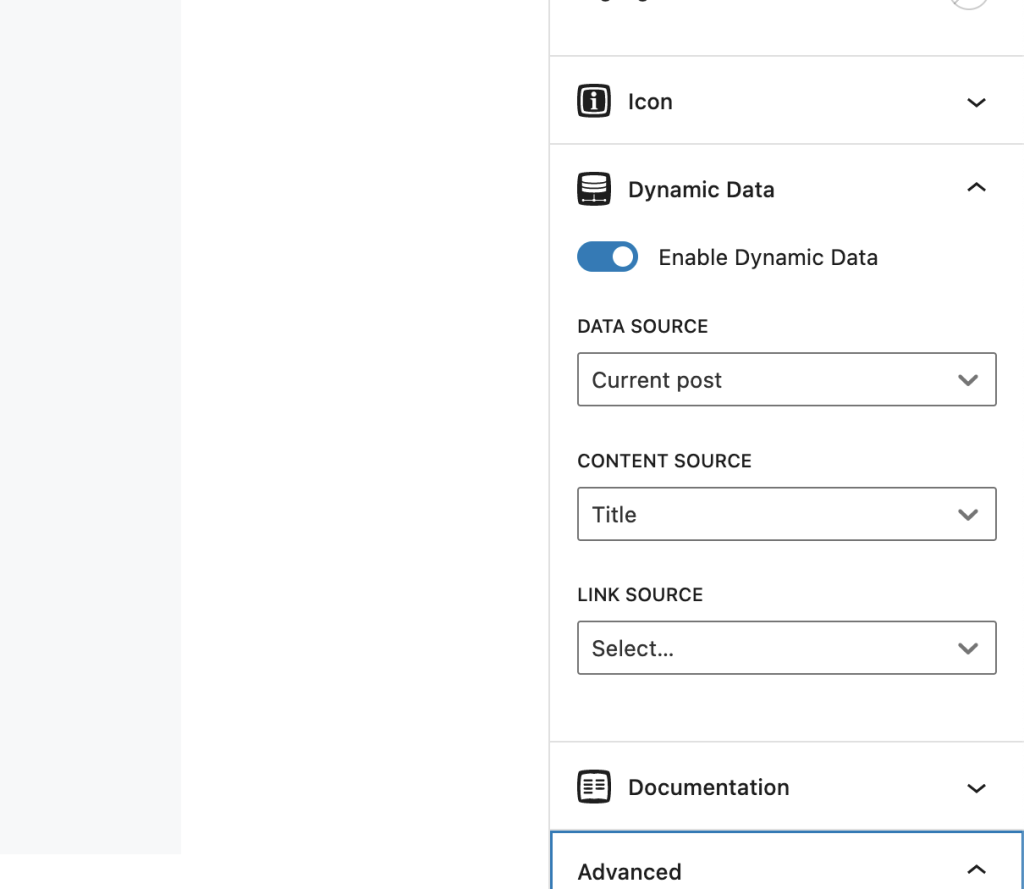The image size is (1024, 889).
Task: Click the Documentation panel book icon
Action: coord(594,786)
